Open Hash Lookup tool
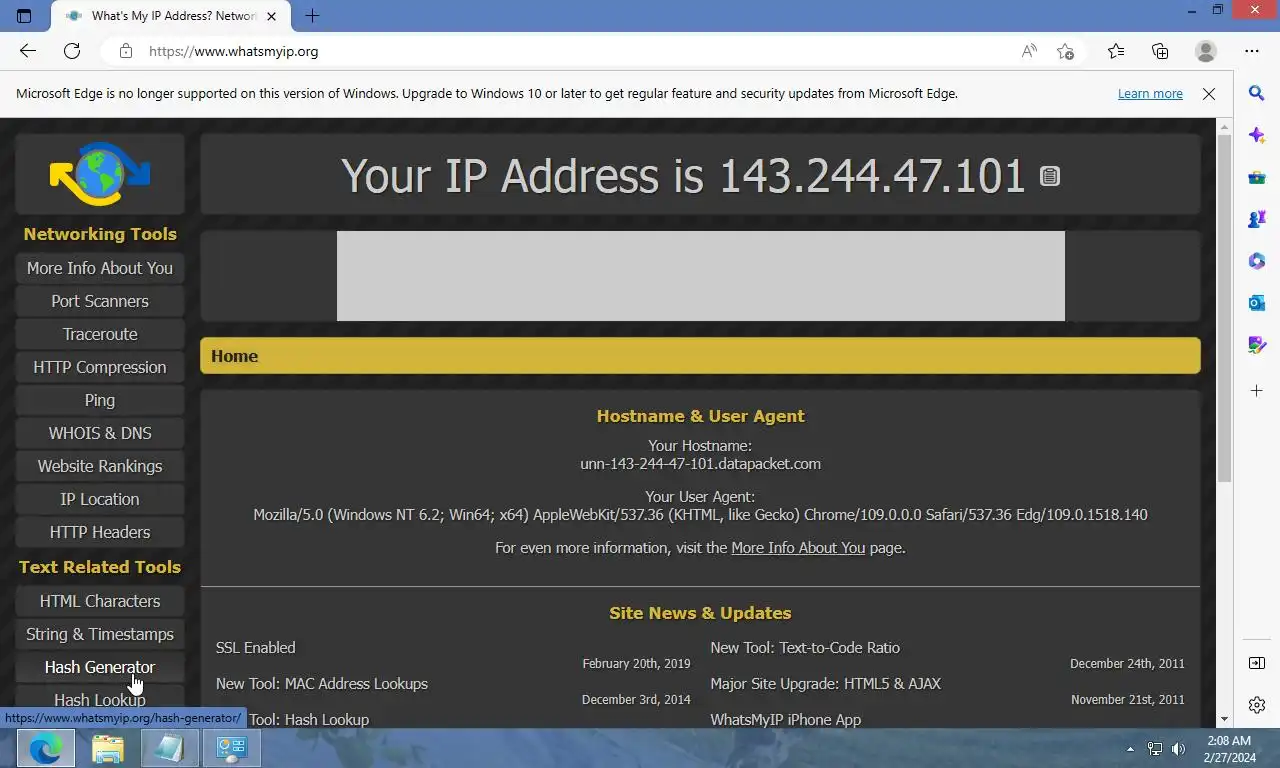 click(100, 698)
